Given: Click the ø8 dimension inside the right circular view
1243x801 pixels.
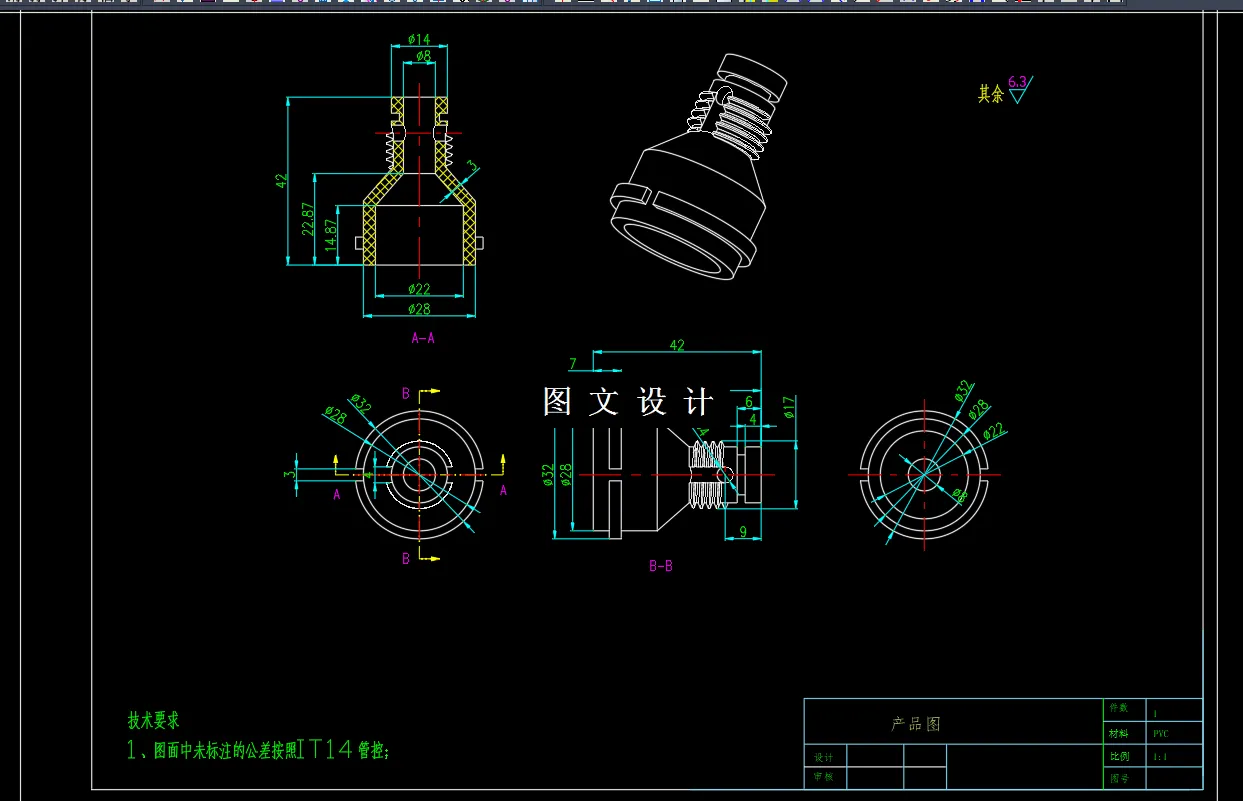Looking at the screenshot, I should pos(959,494).
